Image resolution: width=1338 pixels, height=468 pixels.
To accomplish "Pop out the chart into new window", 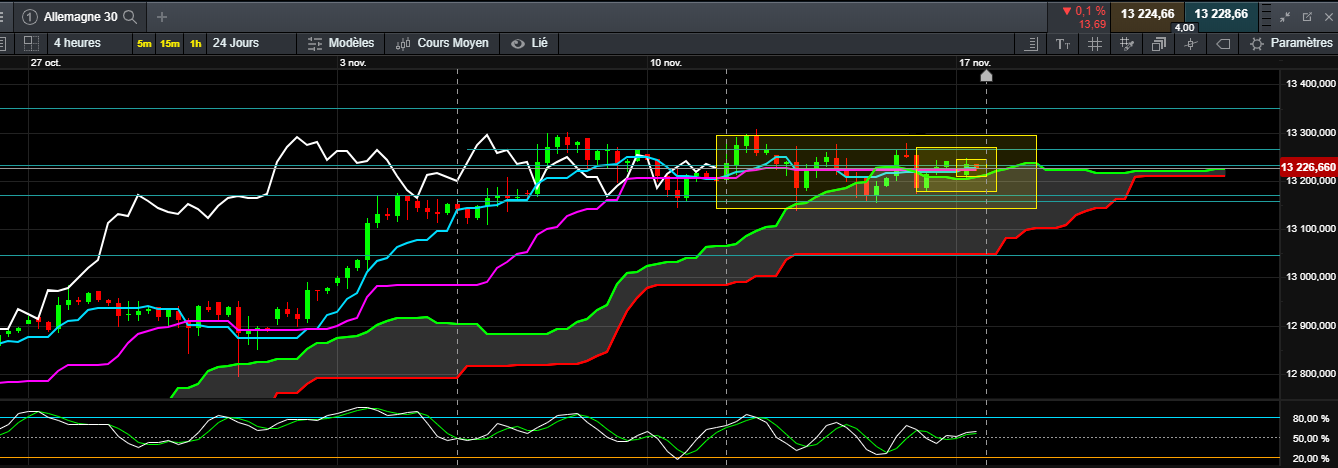I will 1306,16.
